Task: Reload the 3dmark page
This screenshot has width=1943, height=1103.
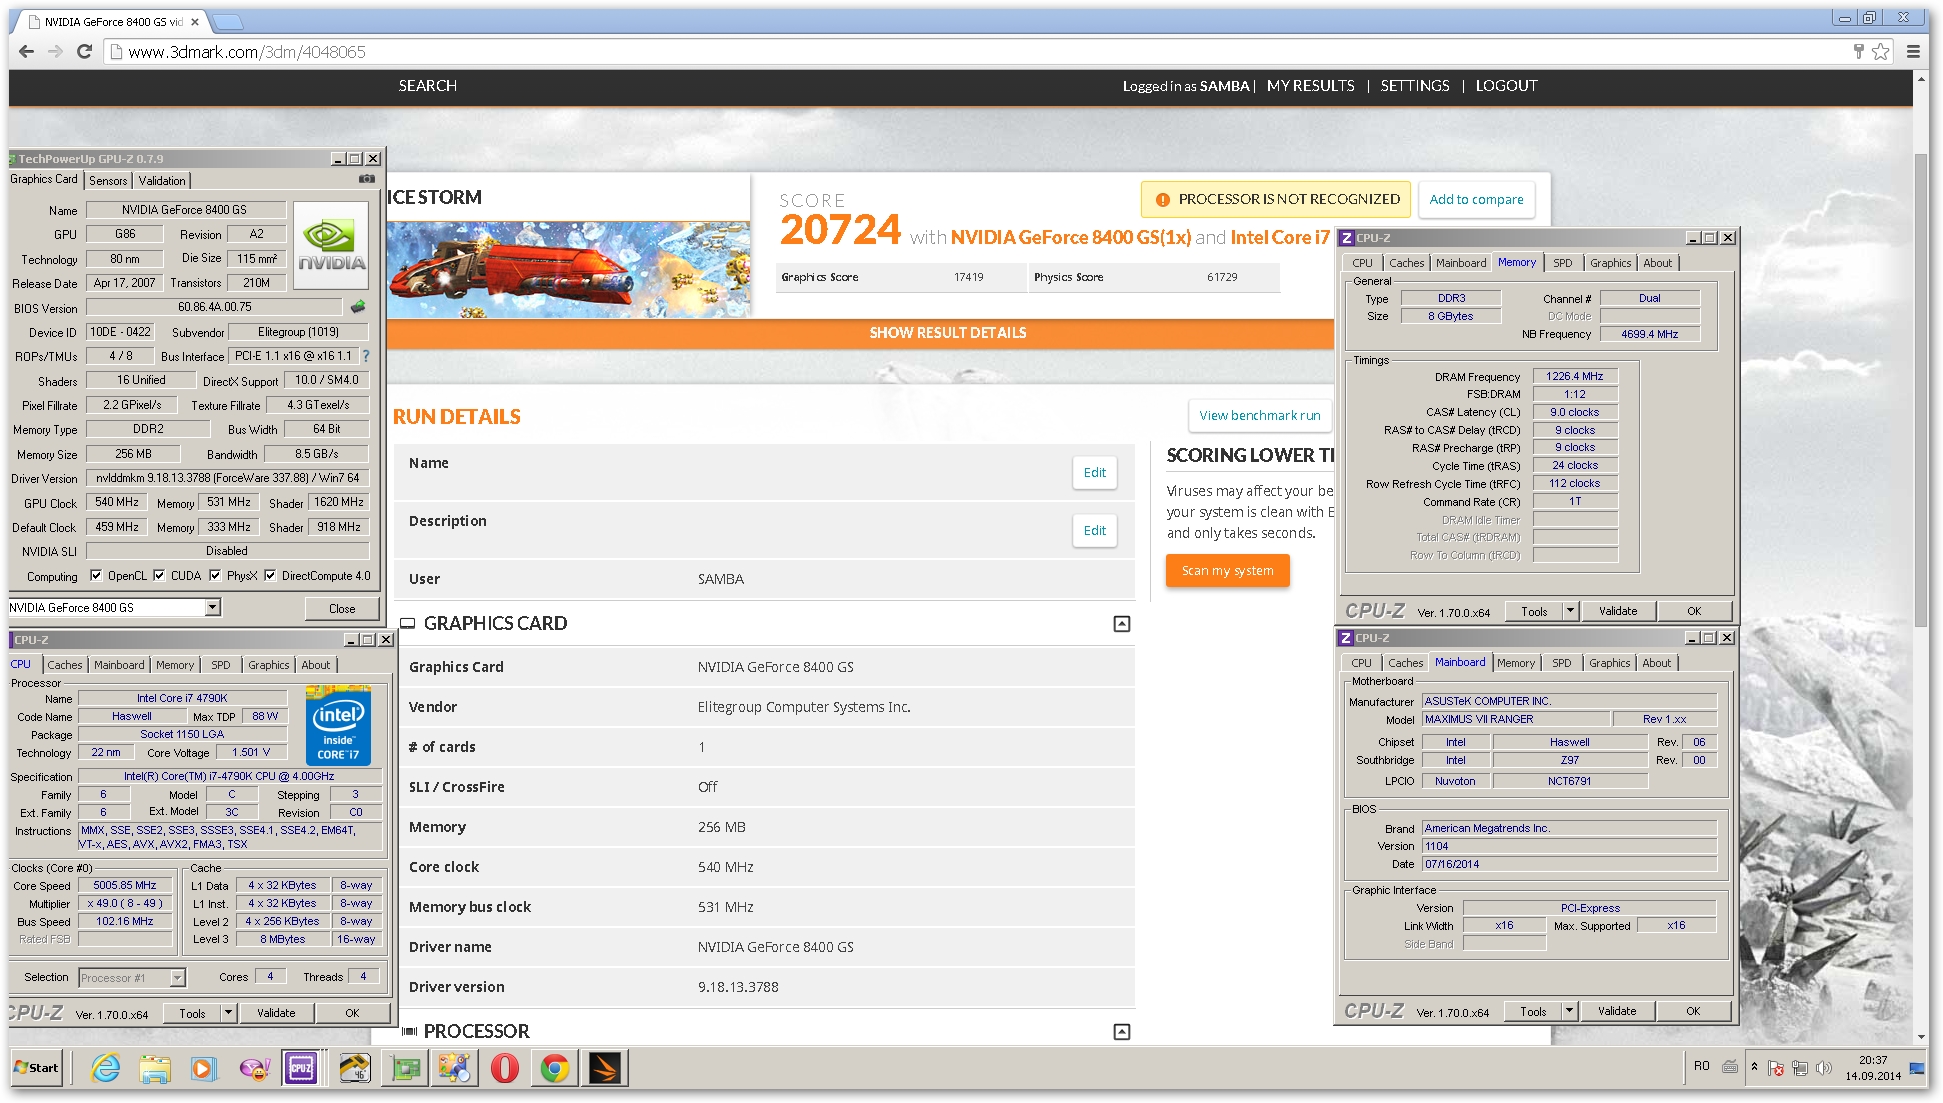Action: coord(85,52)
